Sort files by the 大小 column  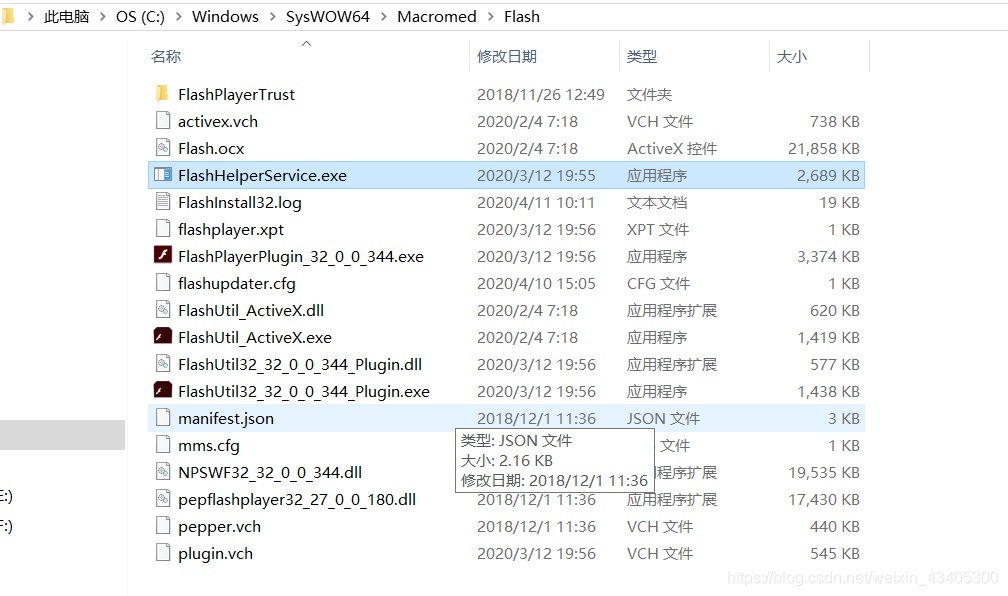tap(792, 57)
